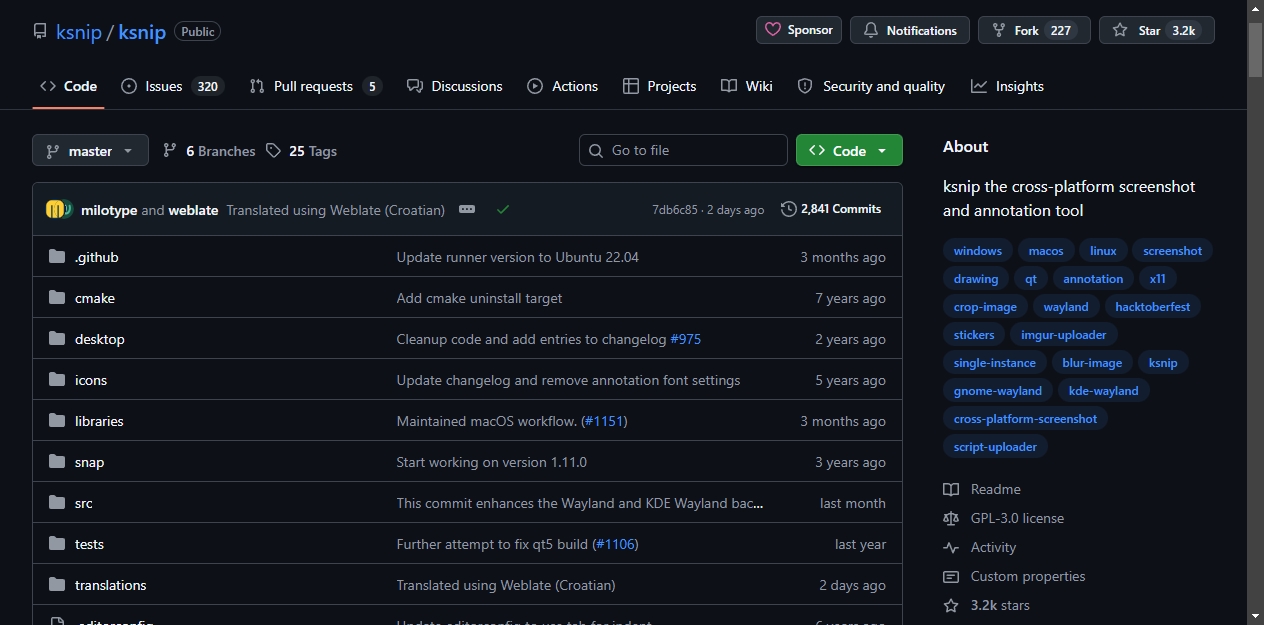Open the #1106 reference link
Screen dimensions: 1264x625
click(x=615, y=544)
